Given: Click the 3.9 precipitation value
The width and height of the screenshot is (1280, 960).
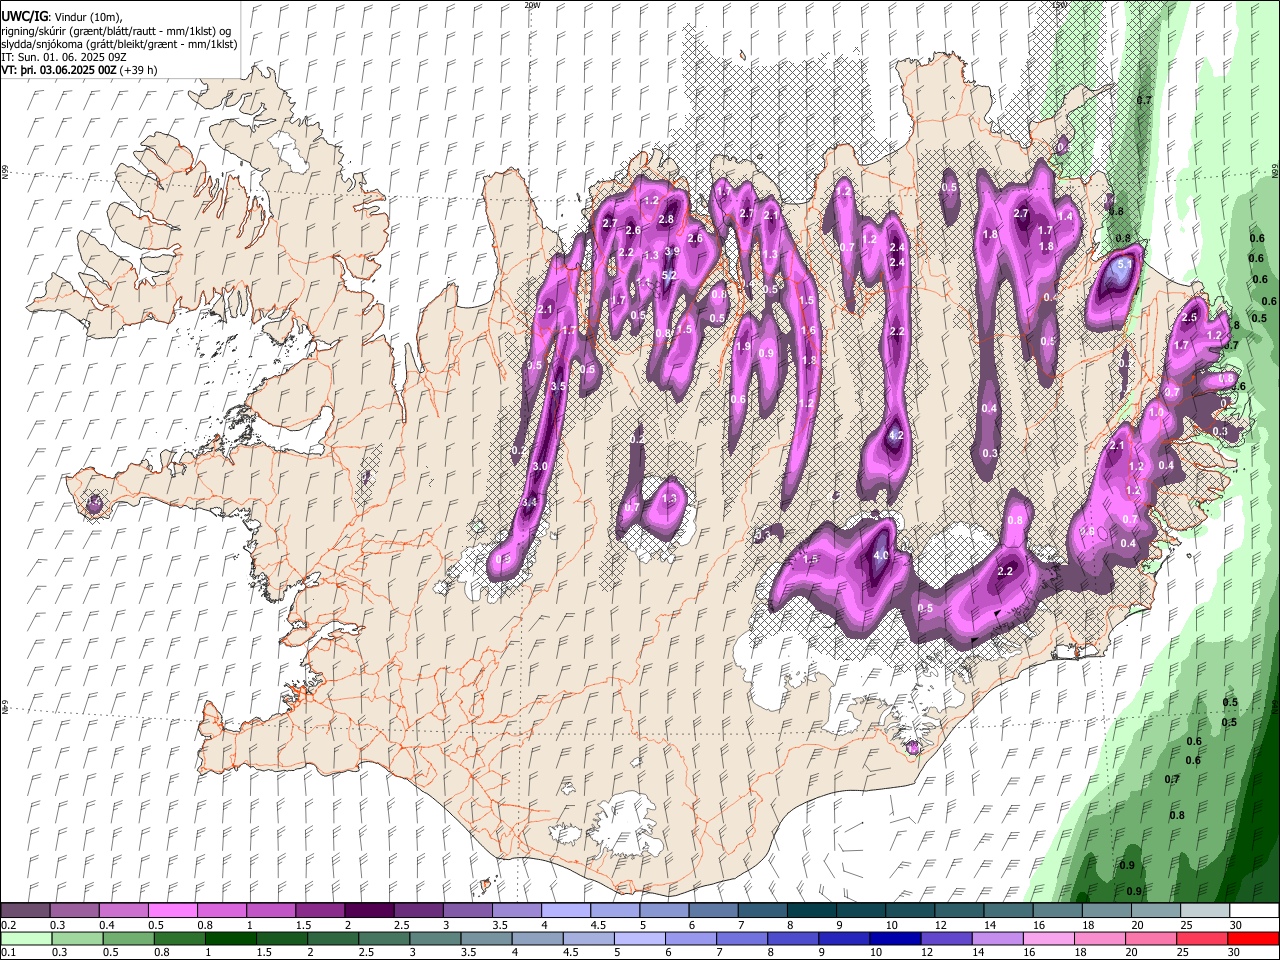Looking at the screenshot, I should (673, 251).
